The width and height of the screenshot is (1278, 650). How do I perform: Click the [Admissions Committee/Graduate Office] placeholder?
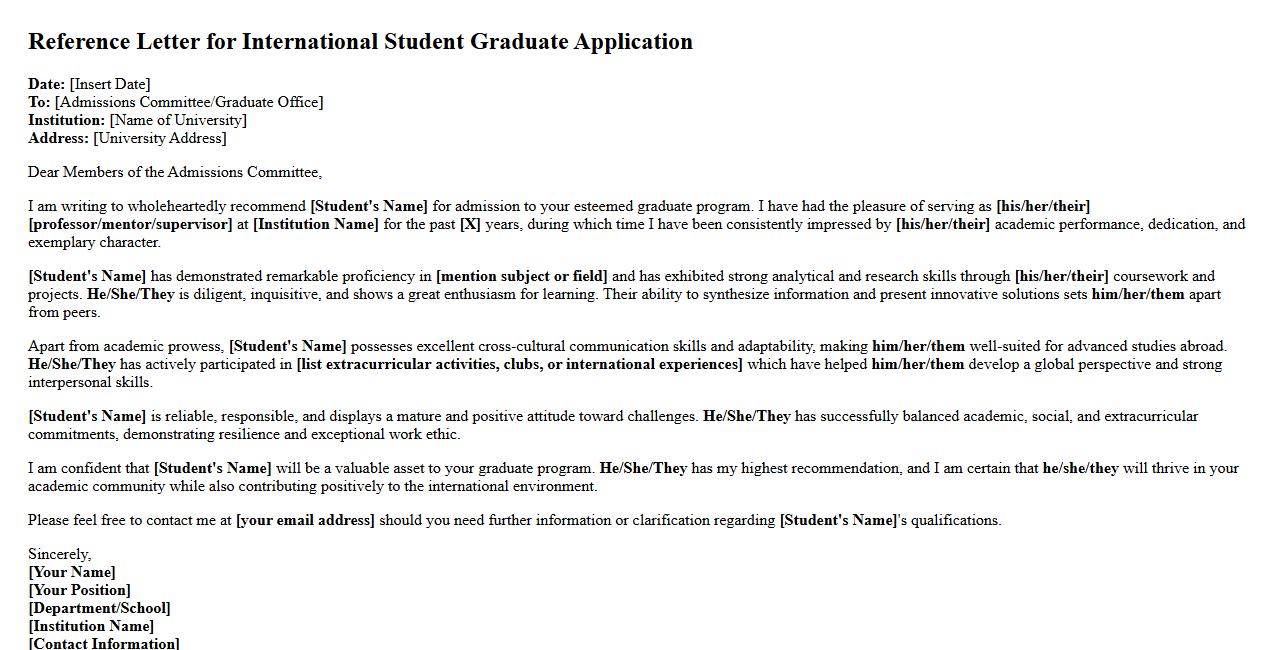pos(189,102)
